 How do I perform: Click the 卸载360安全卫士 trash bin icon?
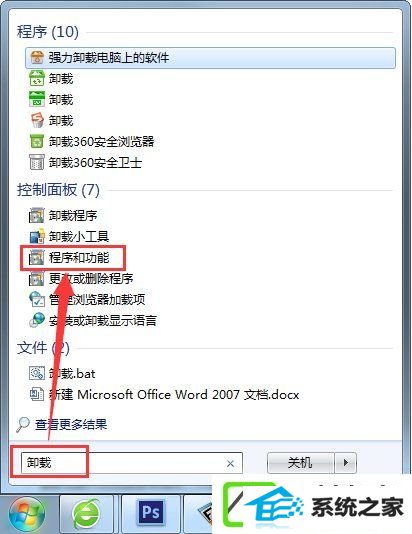pos(37,162)
